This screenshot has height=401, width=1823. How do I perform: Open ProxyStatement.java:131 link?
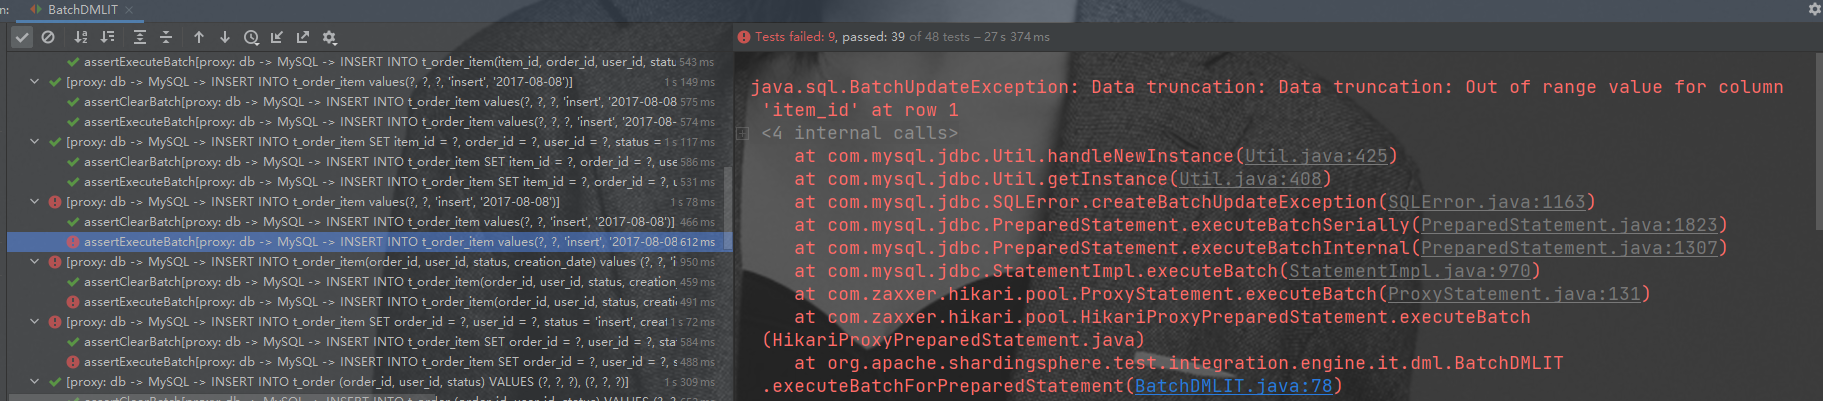[1513, 294]
